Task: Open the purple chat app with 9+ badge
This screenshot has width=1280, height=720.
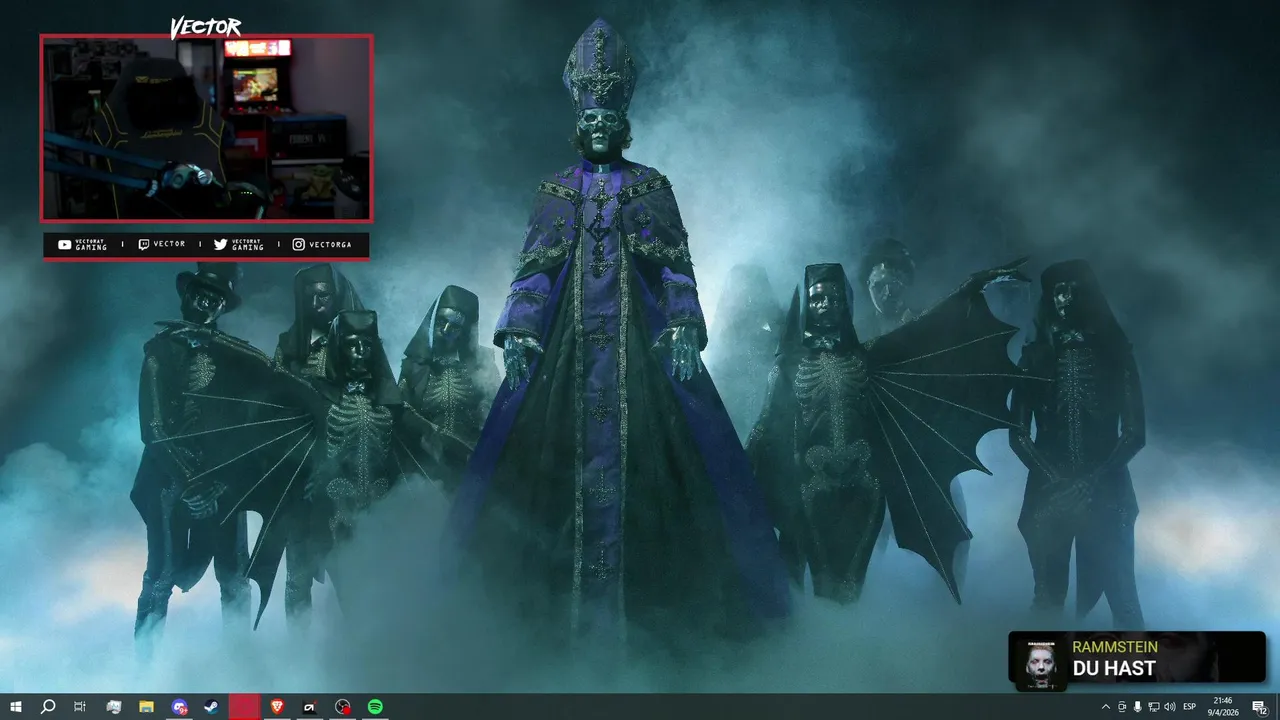Action: tap(179, 707)
